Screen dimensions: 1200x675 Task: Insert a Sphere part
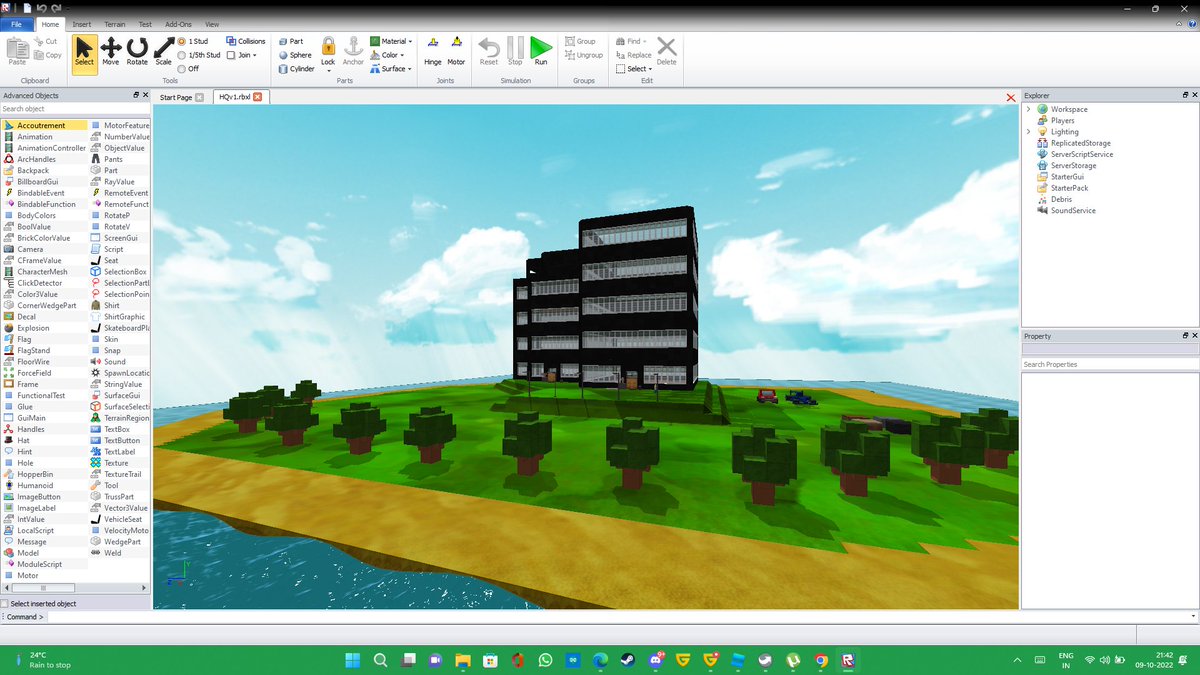(295, 55)
